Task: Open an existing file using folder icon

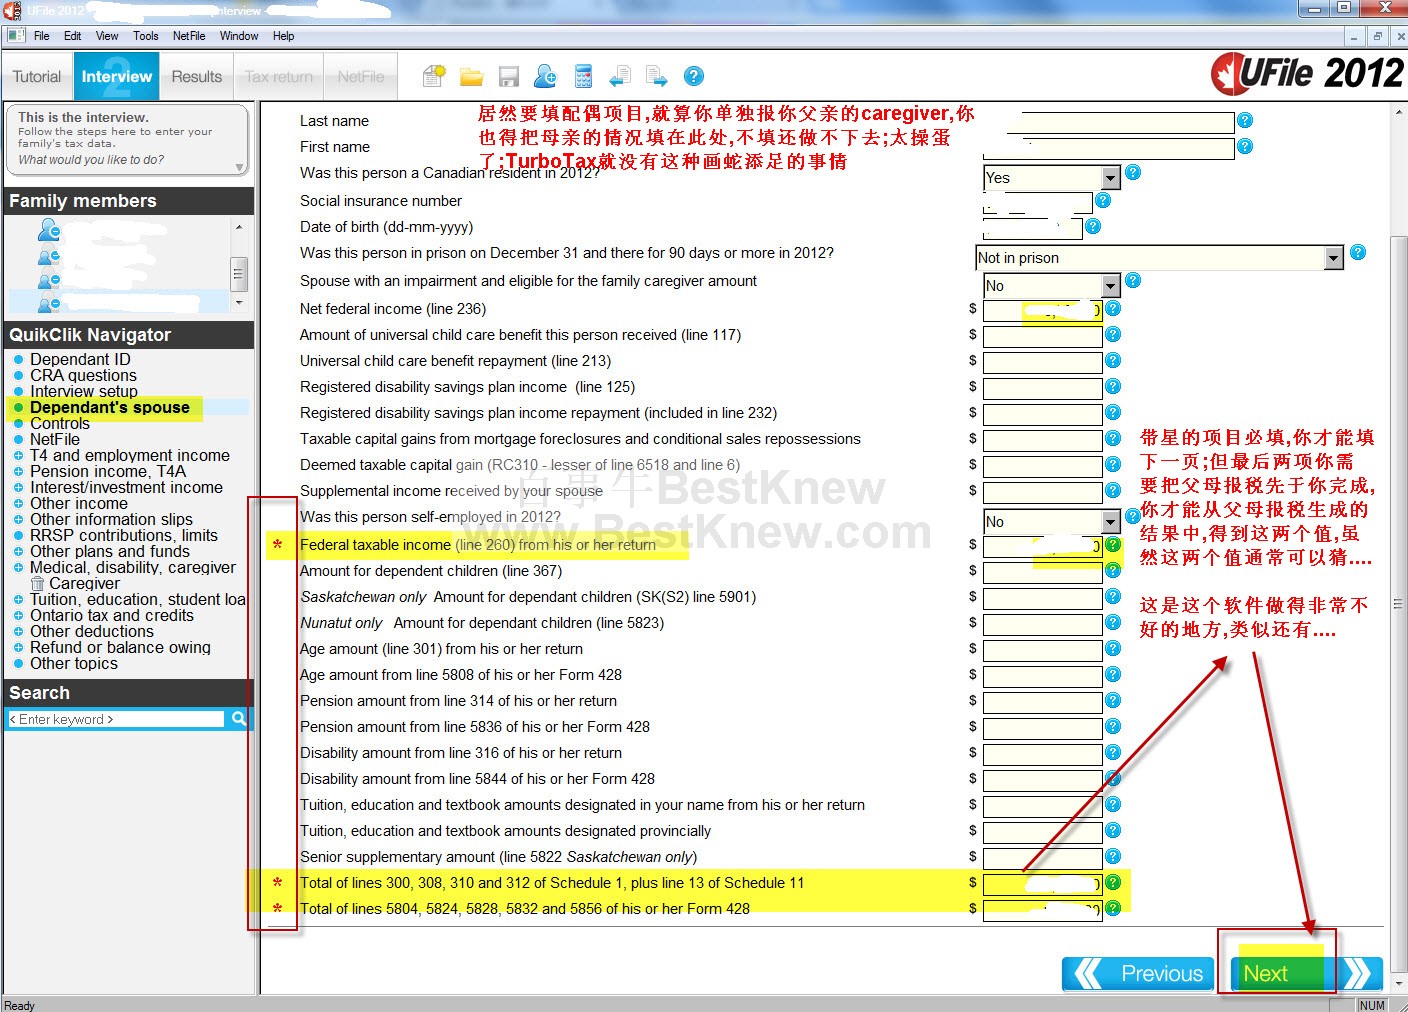Action: pyautogui.click(x=471, y=77)
